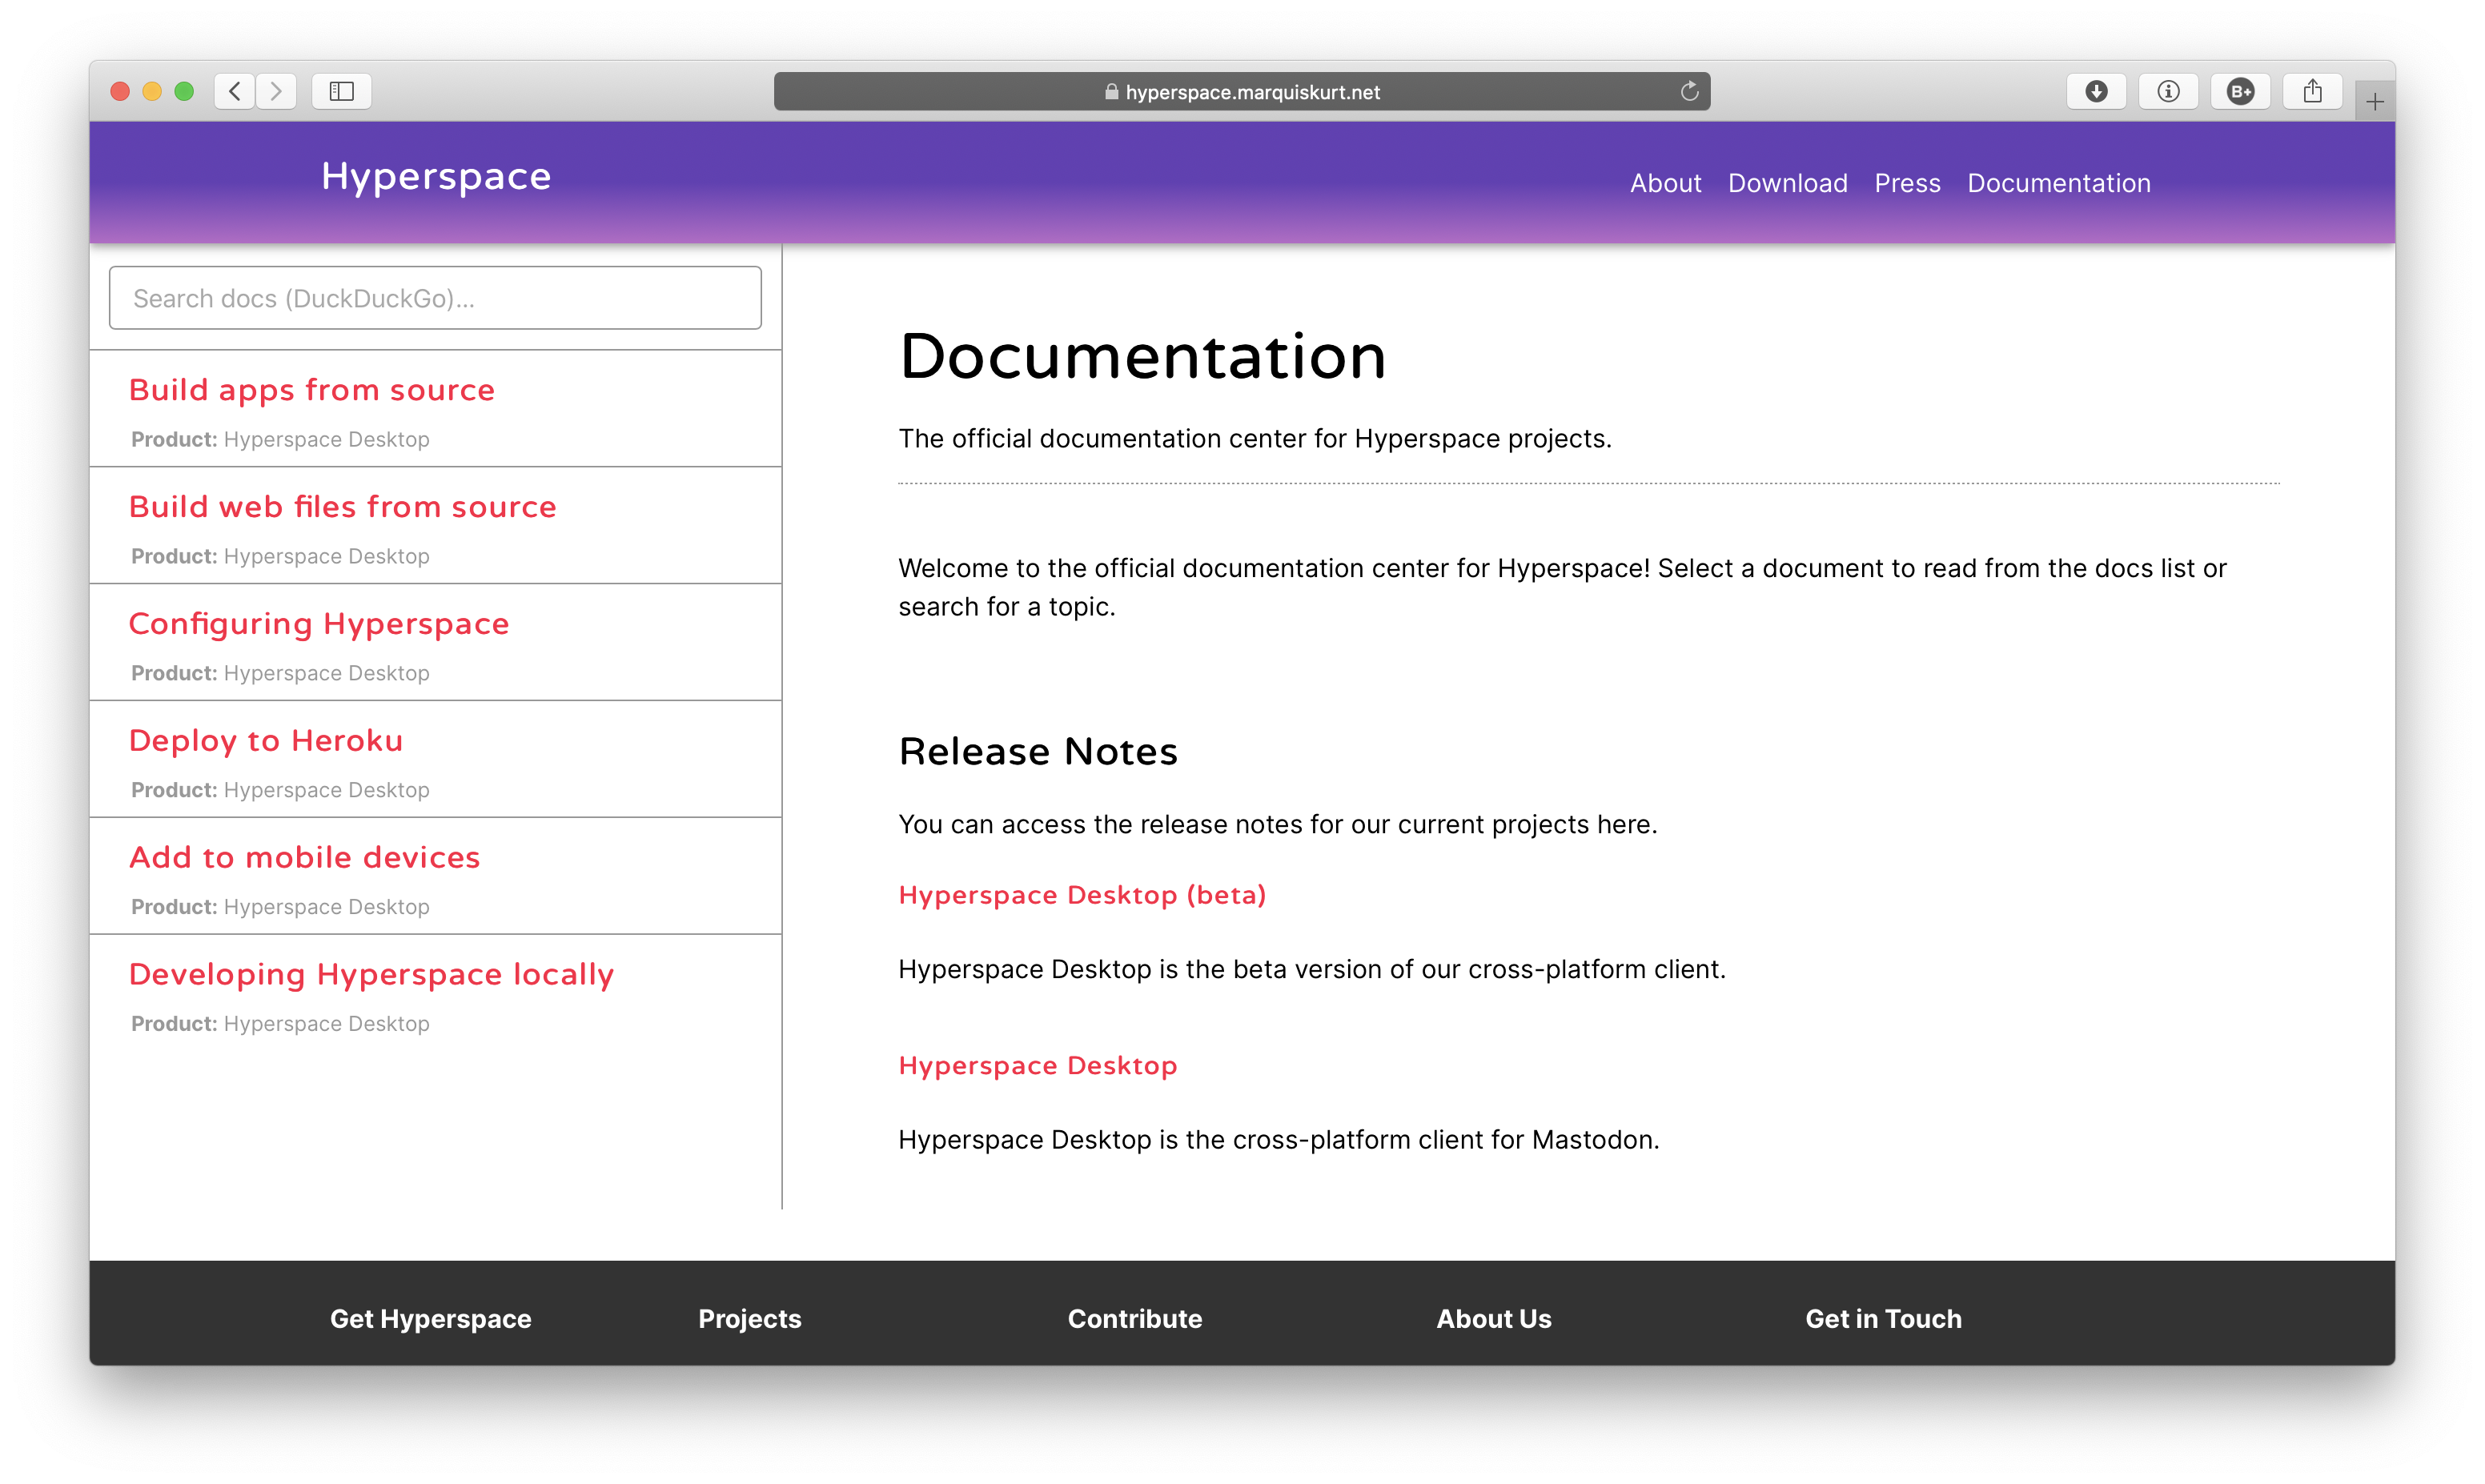Click text 'The official documentation center for Hyperspace projects.'
This screenshot has height=1484, width=2485.
pos(1255,439)
